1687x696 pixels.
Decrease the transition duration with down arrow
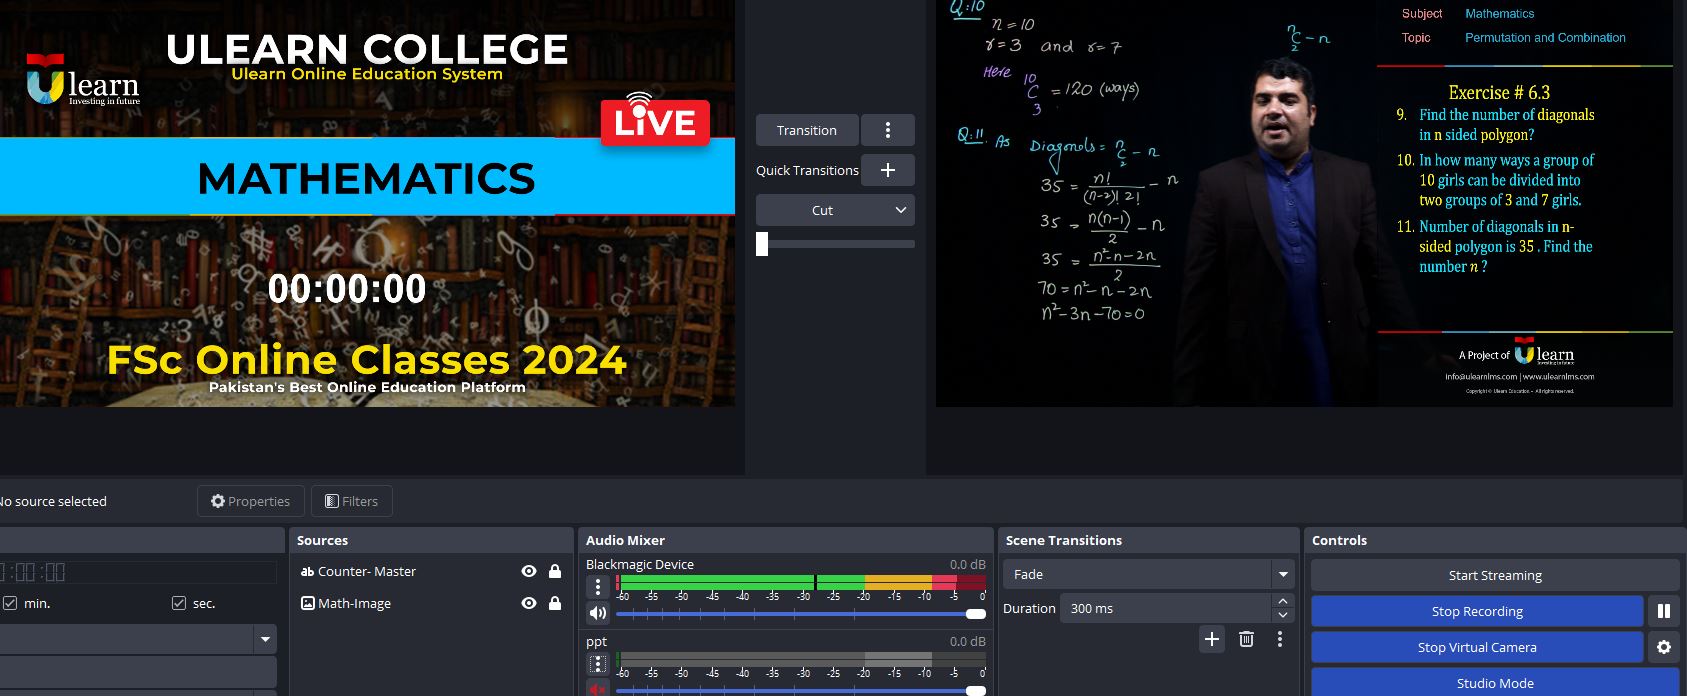point(1283,615)
